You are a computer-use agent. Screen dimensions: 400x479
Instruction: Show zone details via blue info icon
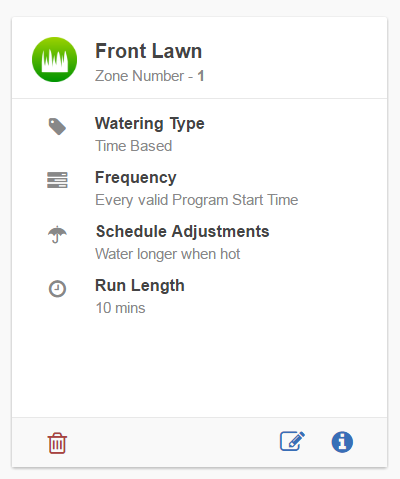point(342,442)
